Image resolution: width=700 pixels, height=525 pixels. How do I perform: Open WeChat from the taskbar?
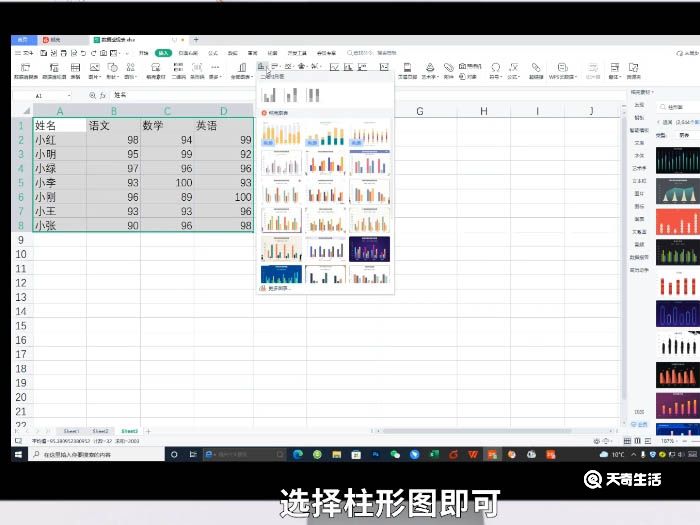(395, 454)
